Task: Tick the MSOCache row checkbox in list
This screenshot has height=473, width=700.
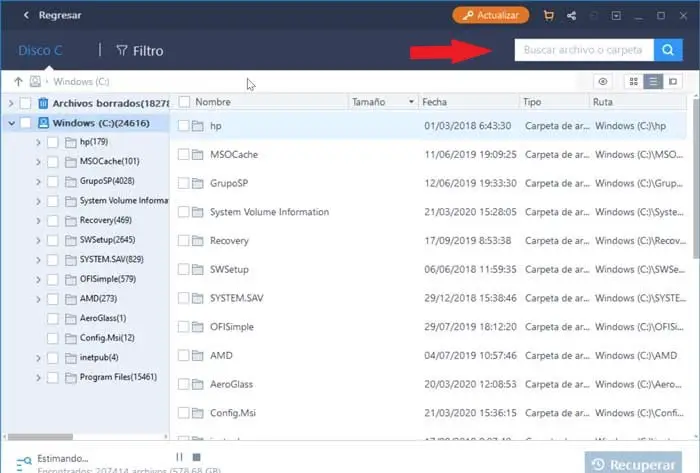Action: [183, 155]
